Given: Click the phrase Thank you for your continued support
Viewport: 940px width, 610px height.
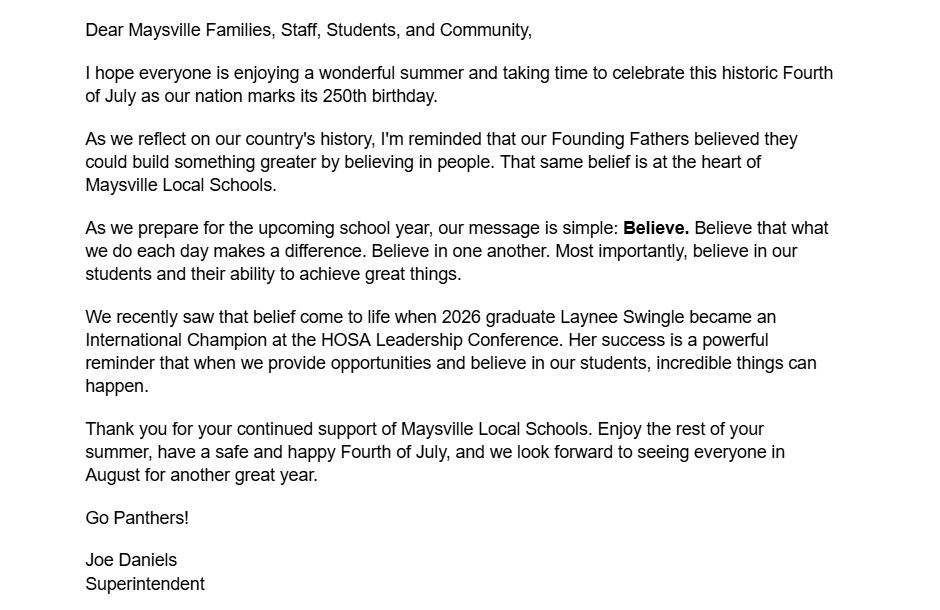Looking at the screenshot, I should pos(241,430).
